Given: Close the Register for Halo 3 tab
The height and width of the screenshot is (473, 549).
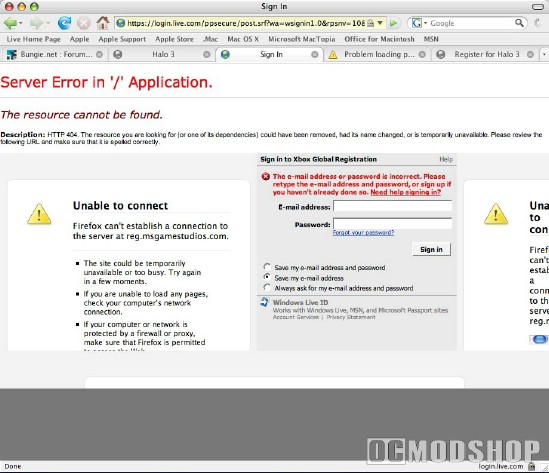Looking at the screenshot, I should click(530, 55).
